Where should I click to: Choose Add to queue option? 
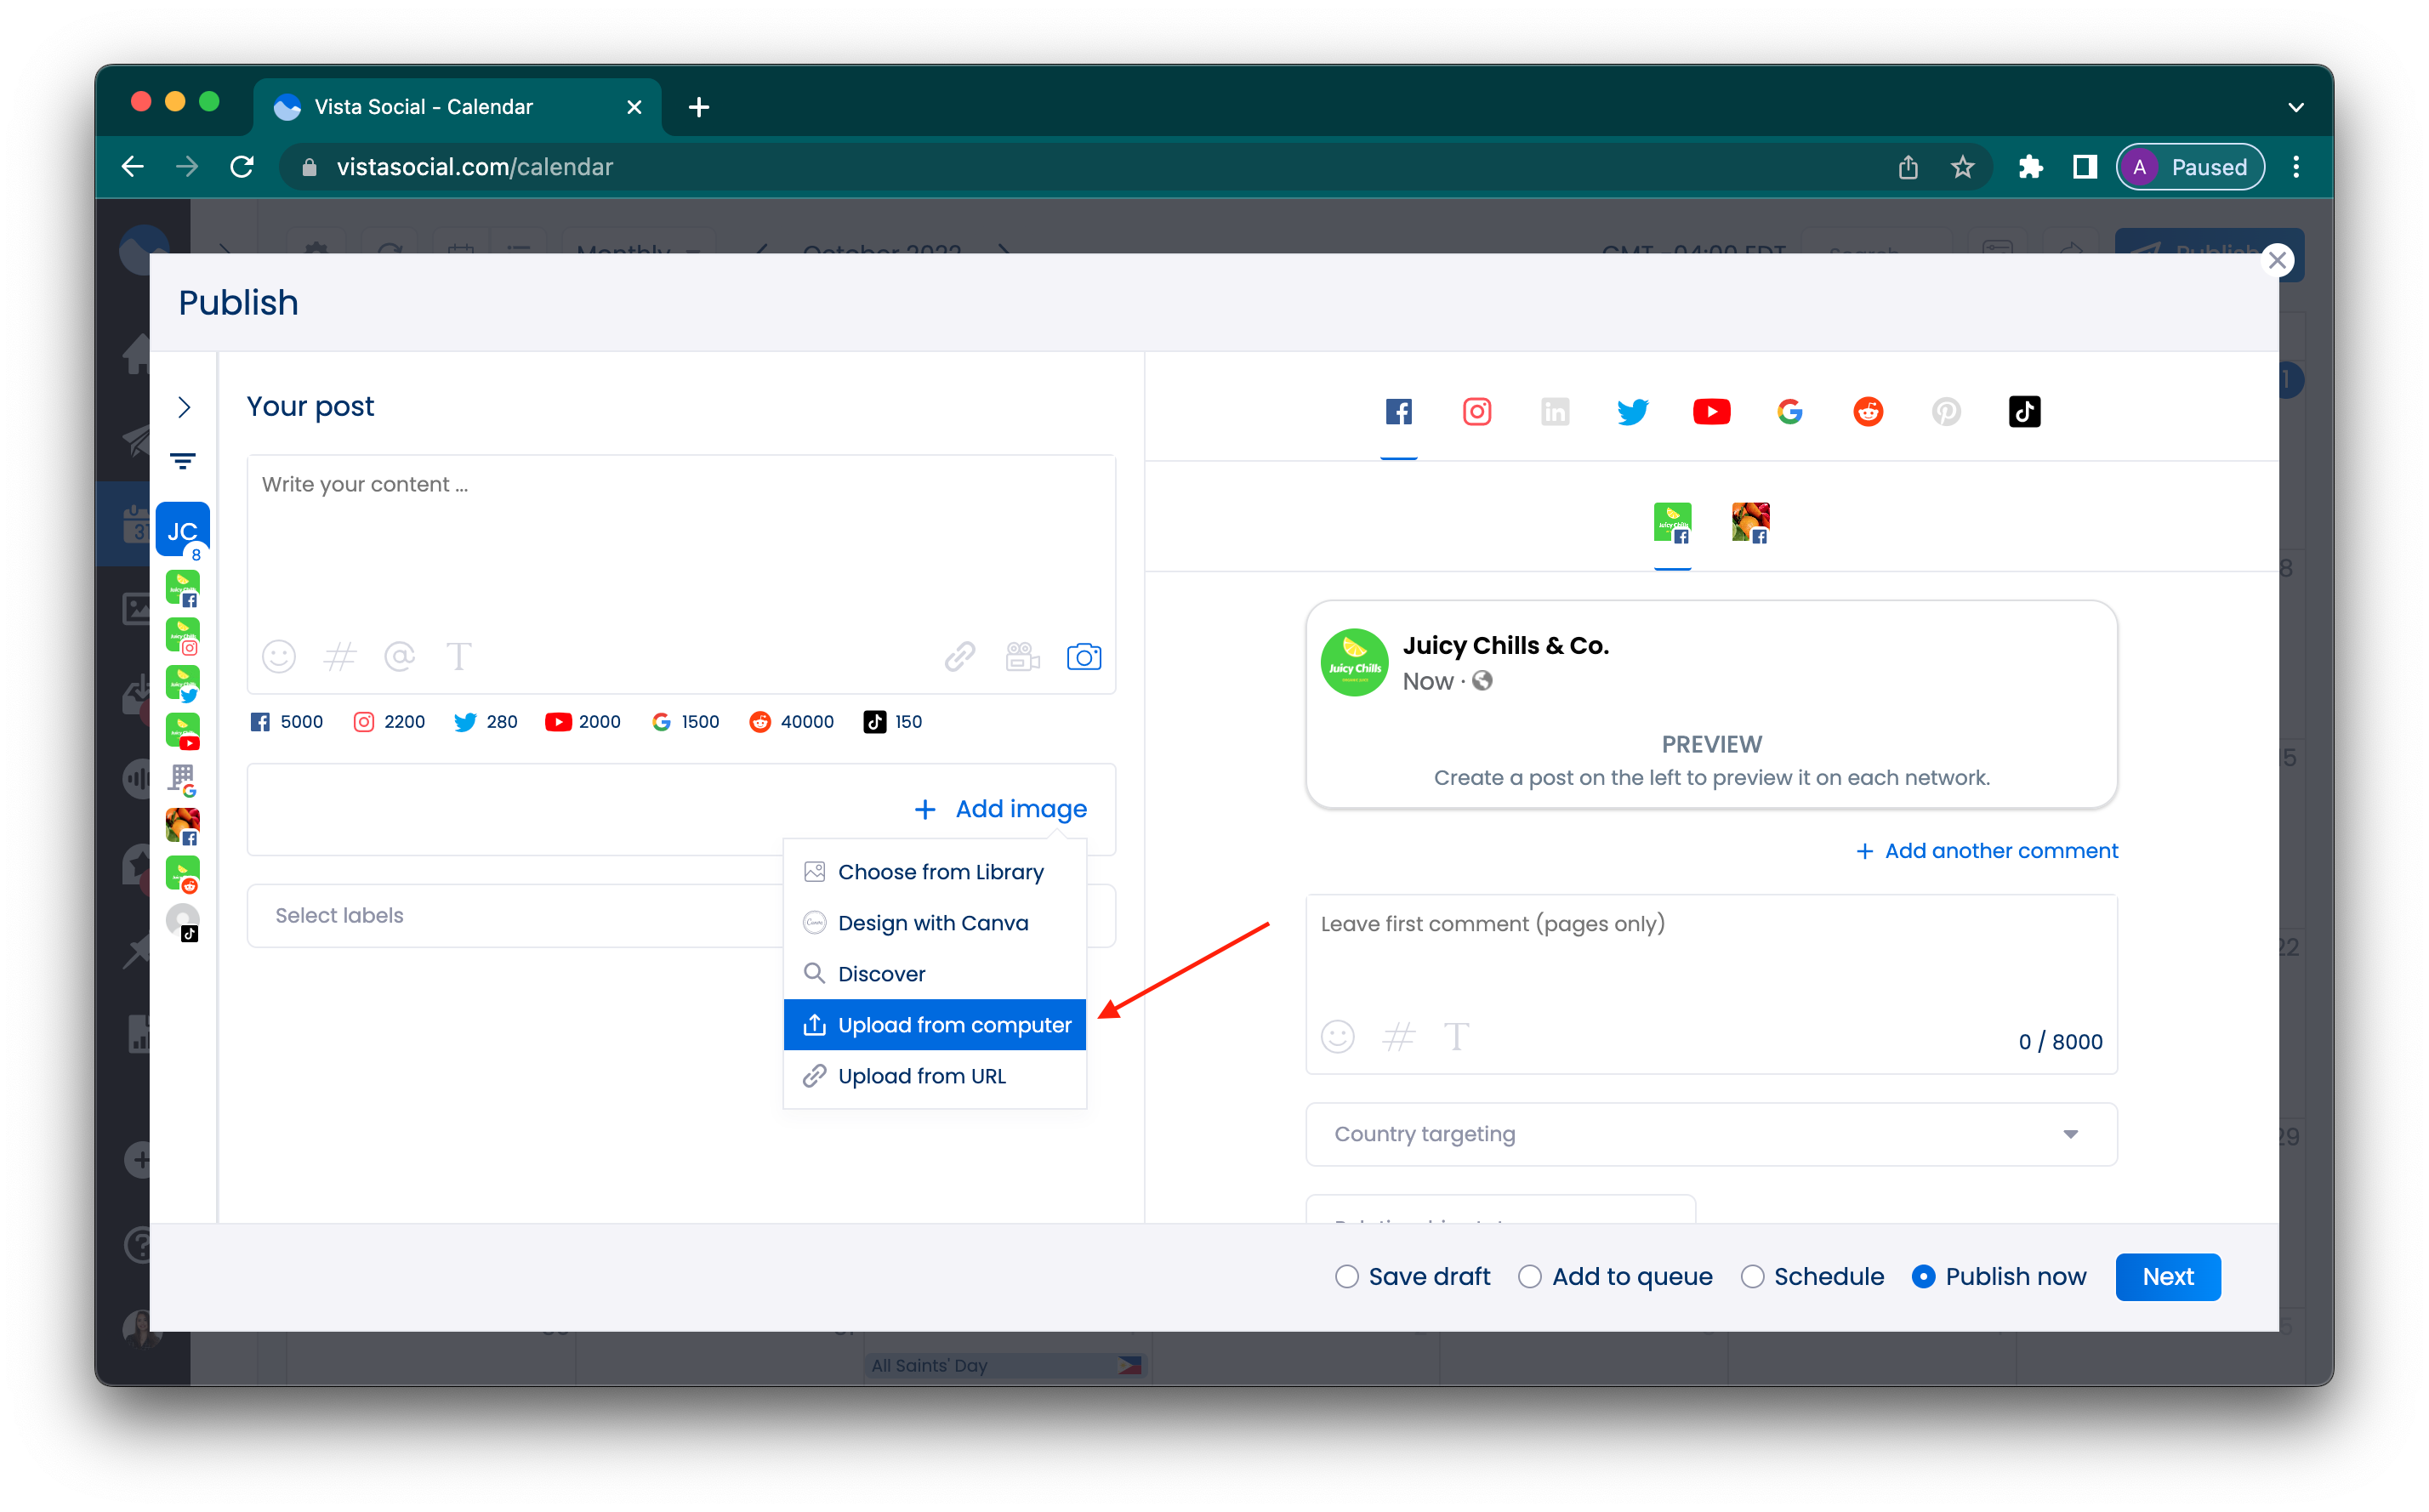tap(1615, 1277)
